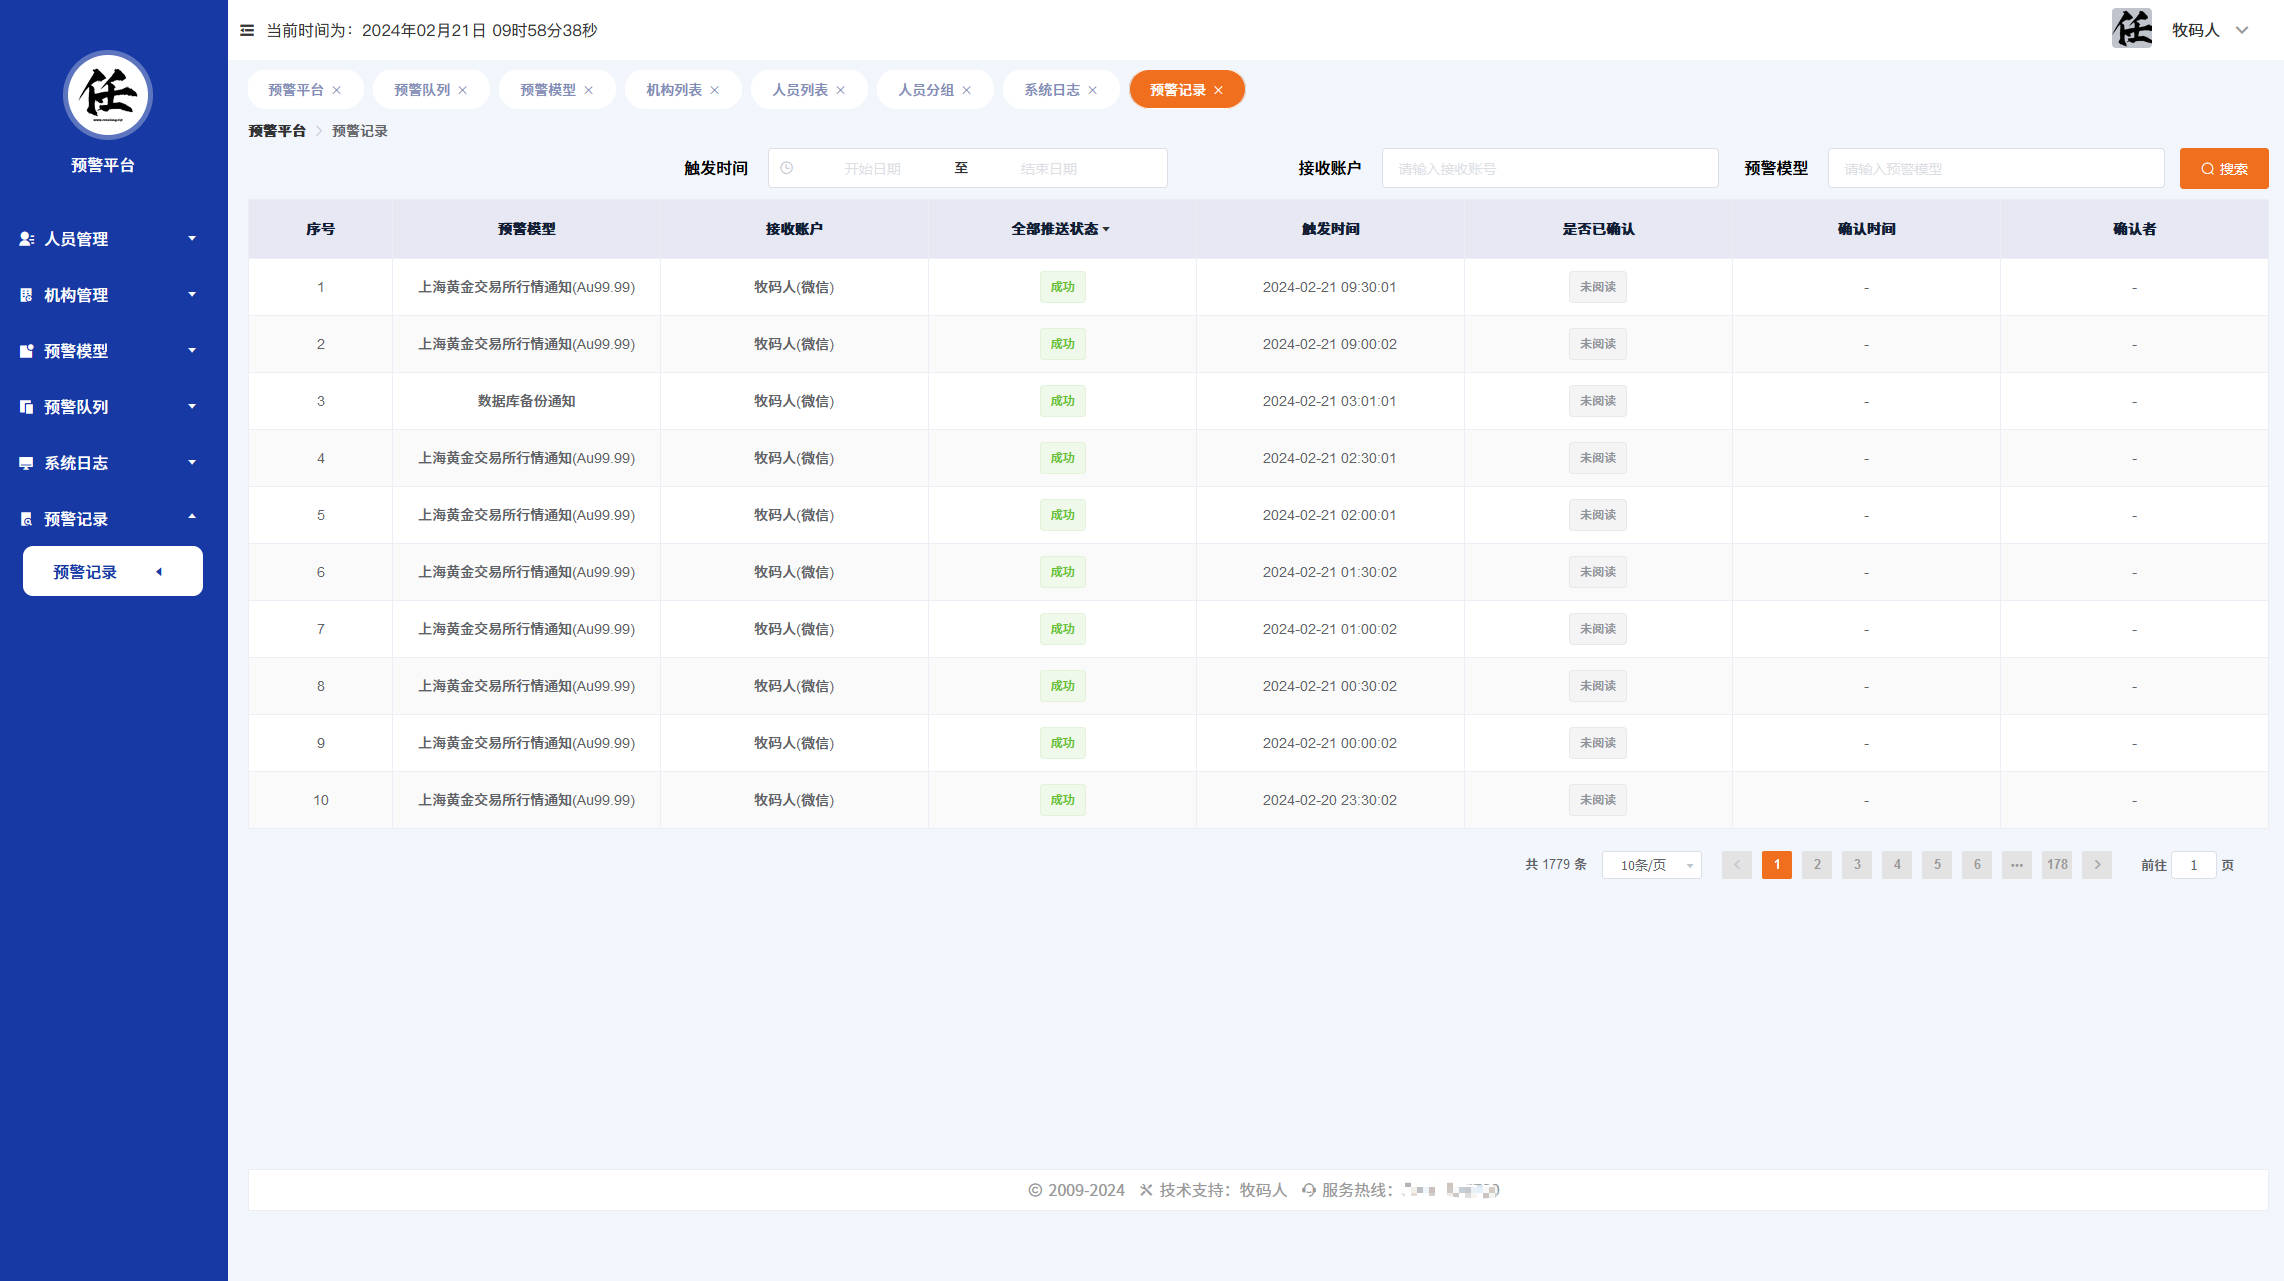Expand the 预警队列 sidebar menu arrow

[x=192, y=406]
